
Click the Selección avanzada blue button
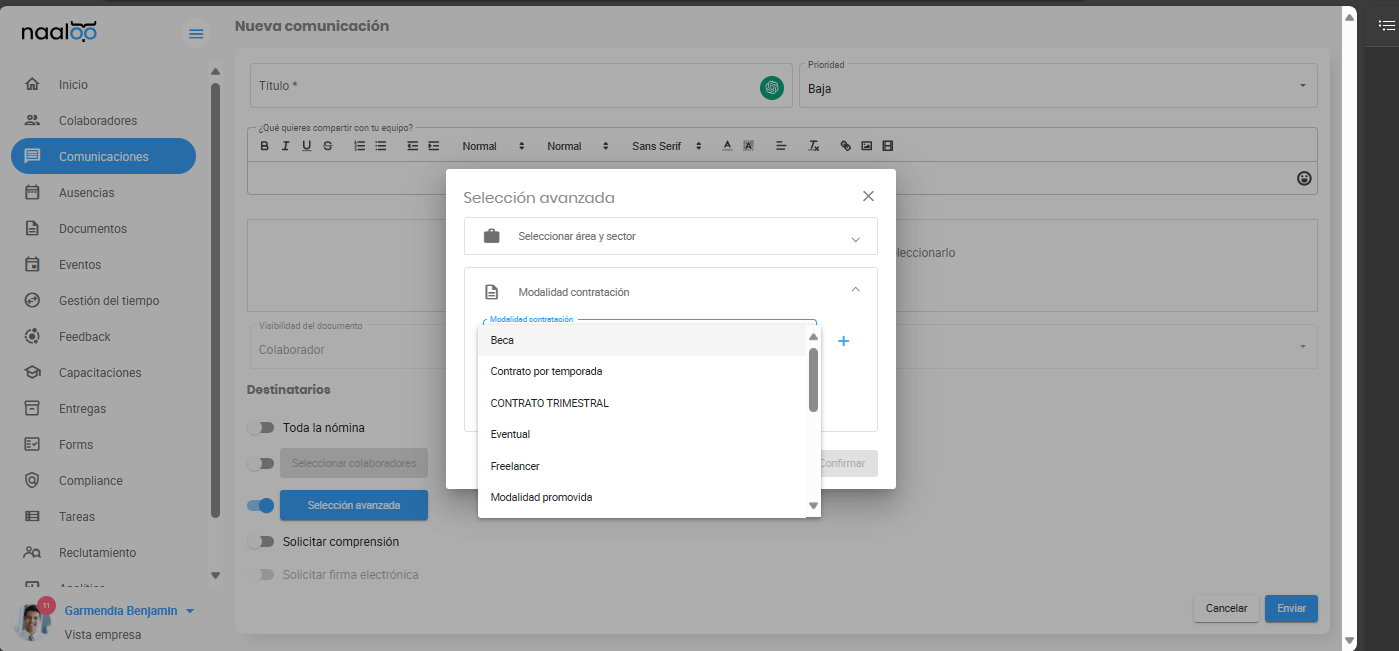354,505
